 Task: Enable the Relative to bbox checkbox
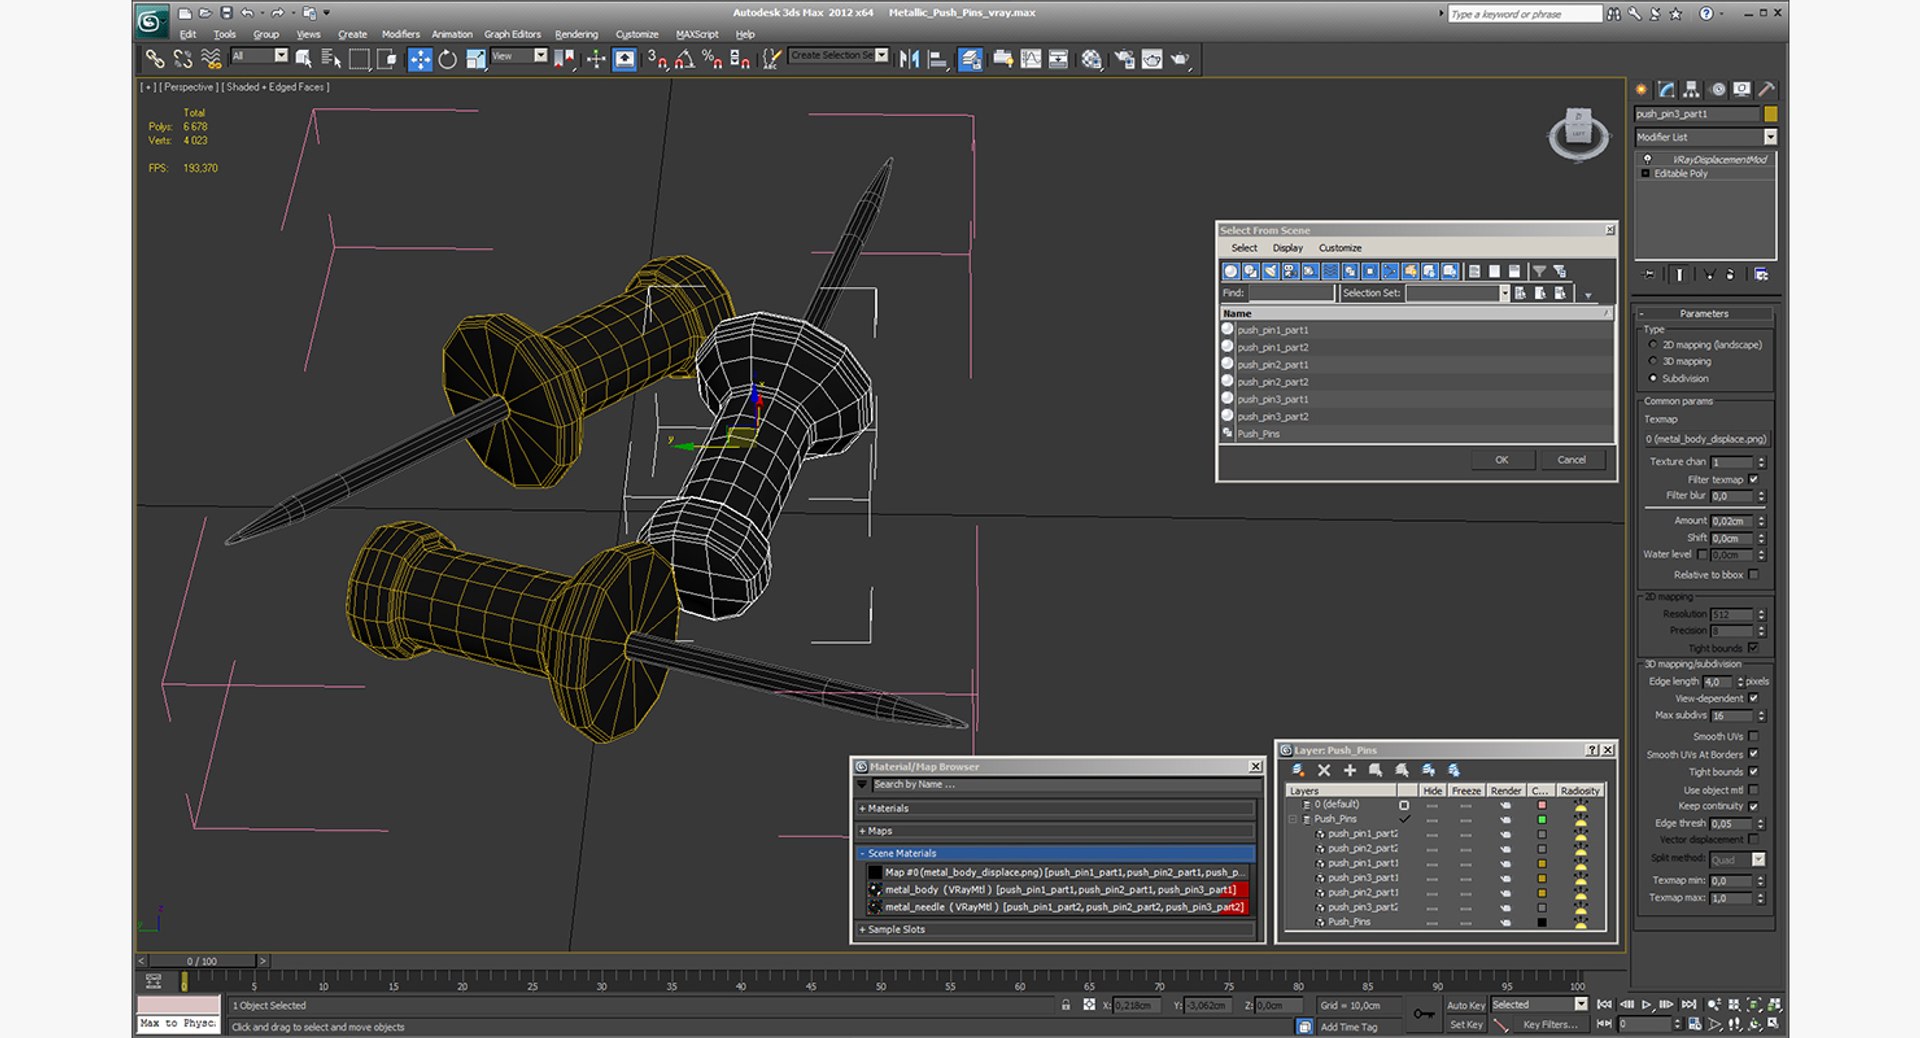point(1753,575)
